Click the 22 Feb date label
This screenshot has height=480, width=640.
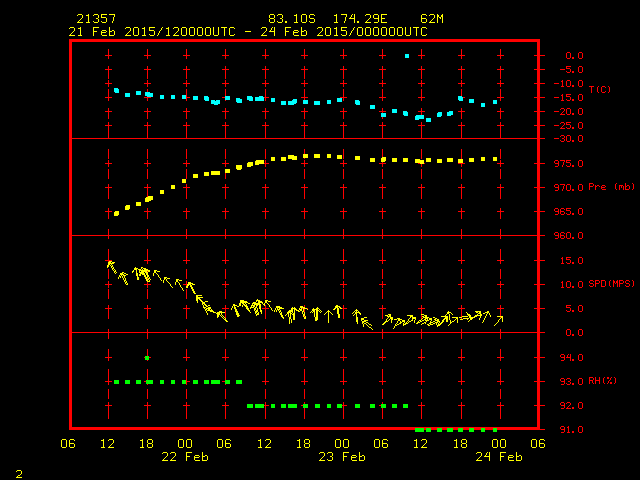(x=185, y=457)
